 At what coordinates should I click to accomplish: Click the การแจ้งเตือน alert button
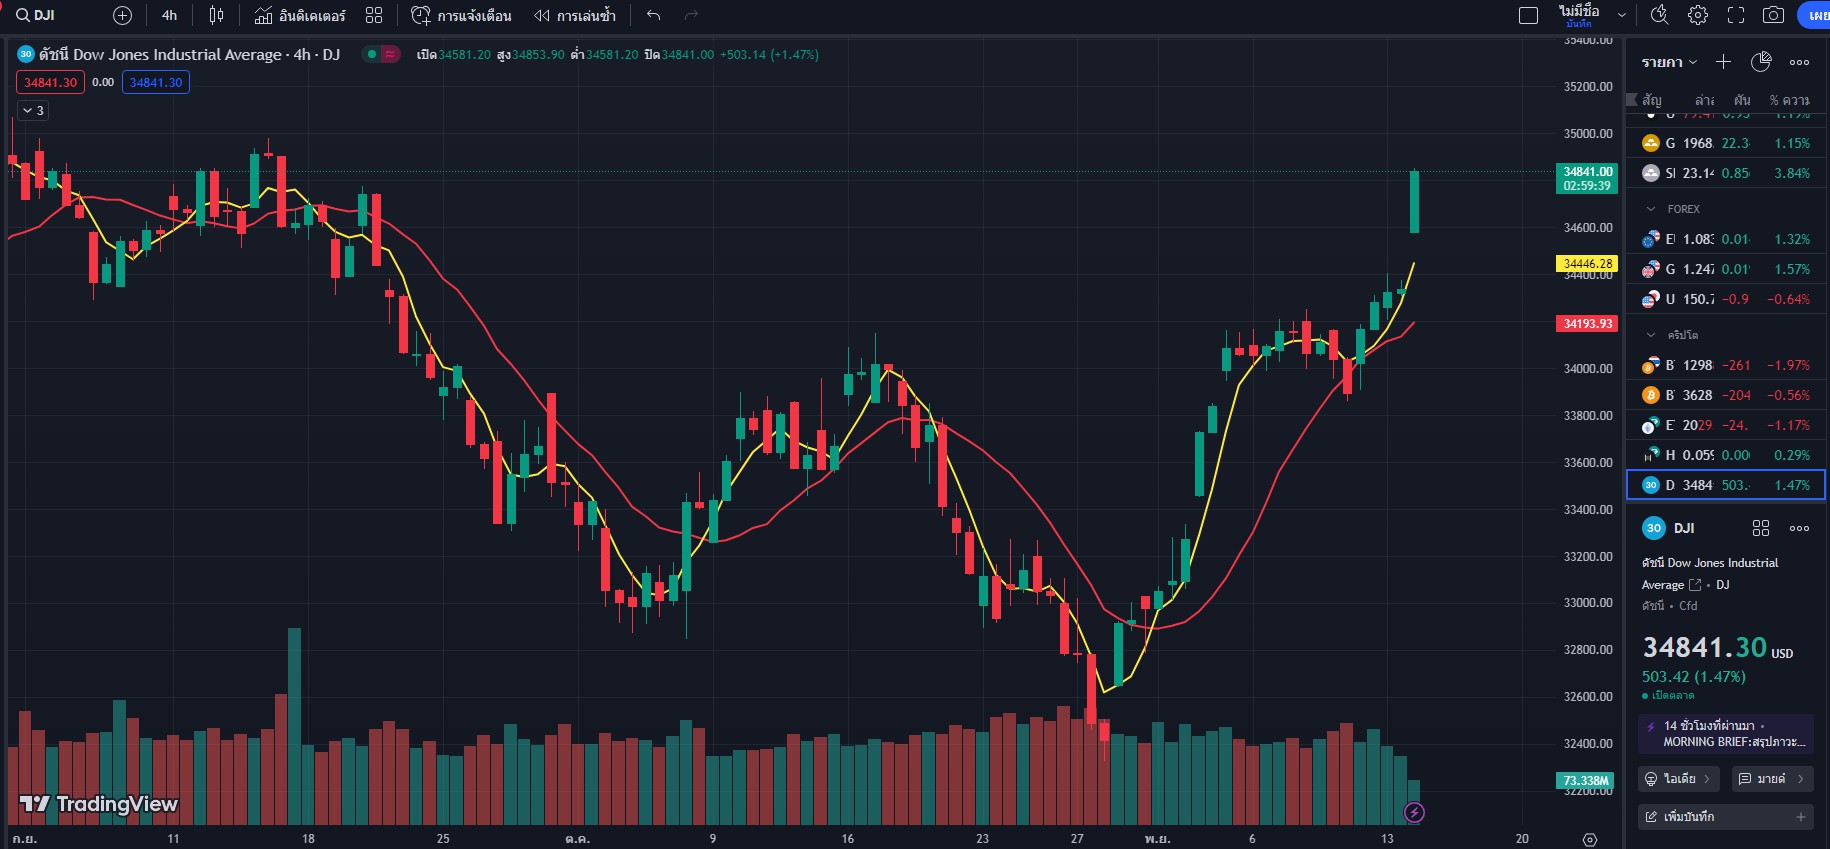click(462, 15)
